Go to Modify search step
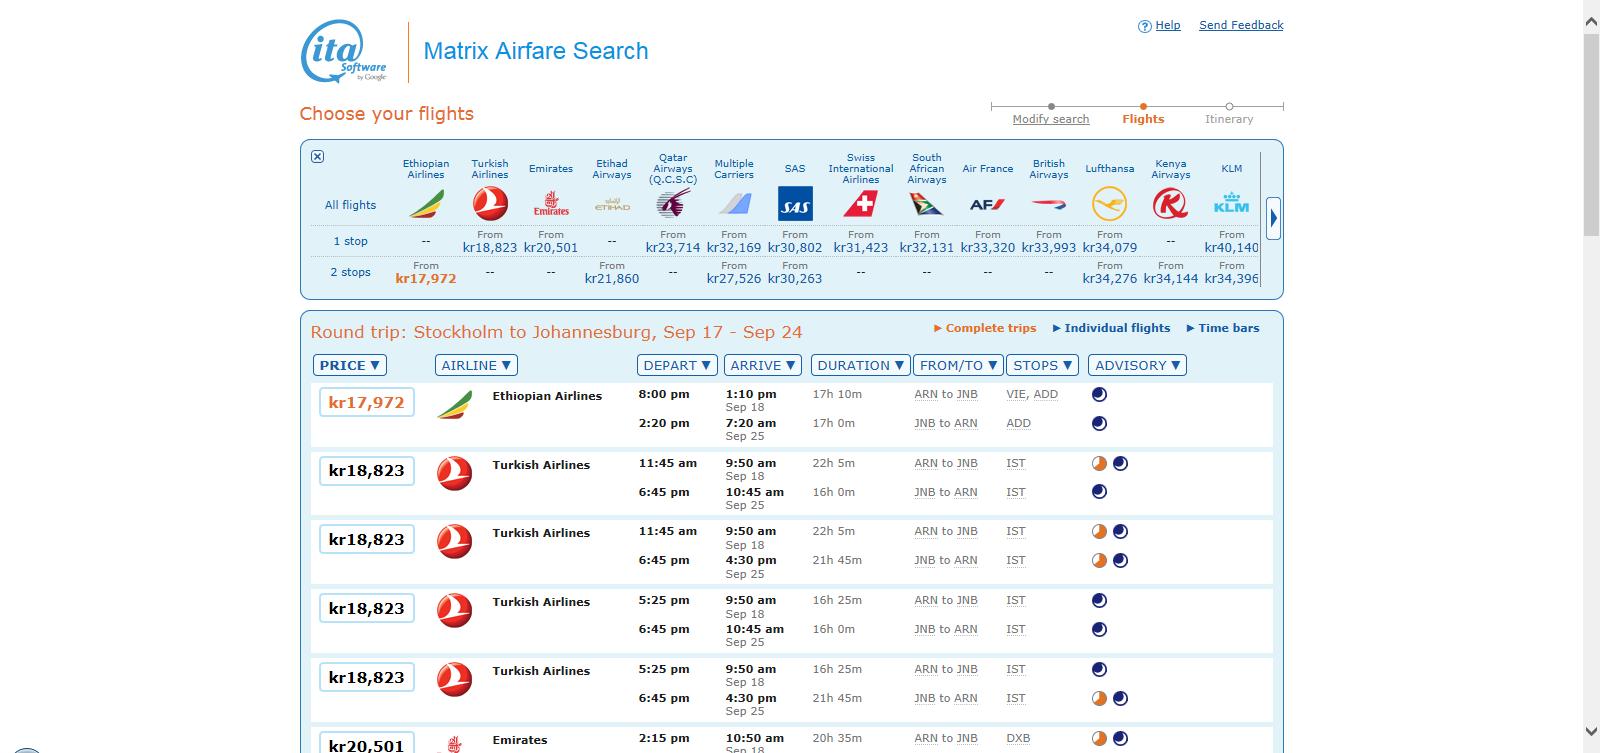The width and height of the screenshot is (1600, 753). [x=1051, y=119]
